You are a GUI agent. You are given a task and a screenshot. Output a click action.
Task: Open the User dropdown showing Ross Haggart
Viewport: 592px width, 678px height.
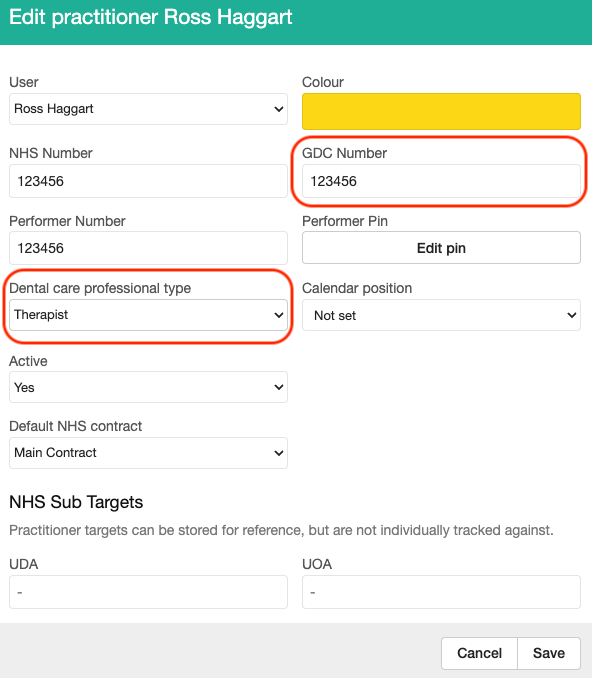(x=148, y=109)
